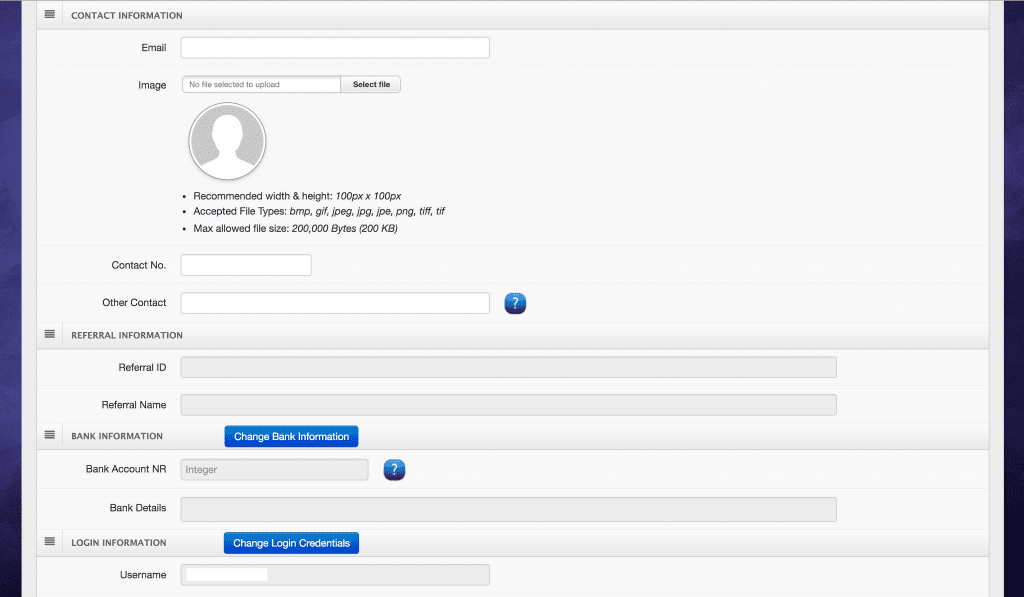The image size is (1024, 597).
Task: Click the Image label
Action: tap(152, 85)
